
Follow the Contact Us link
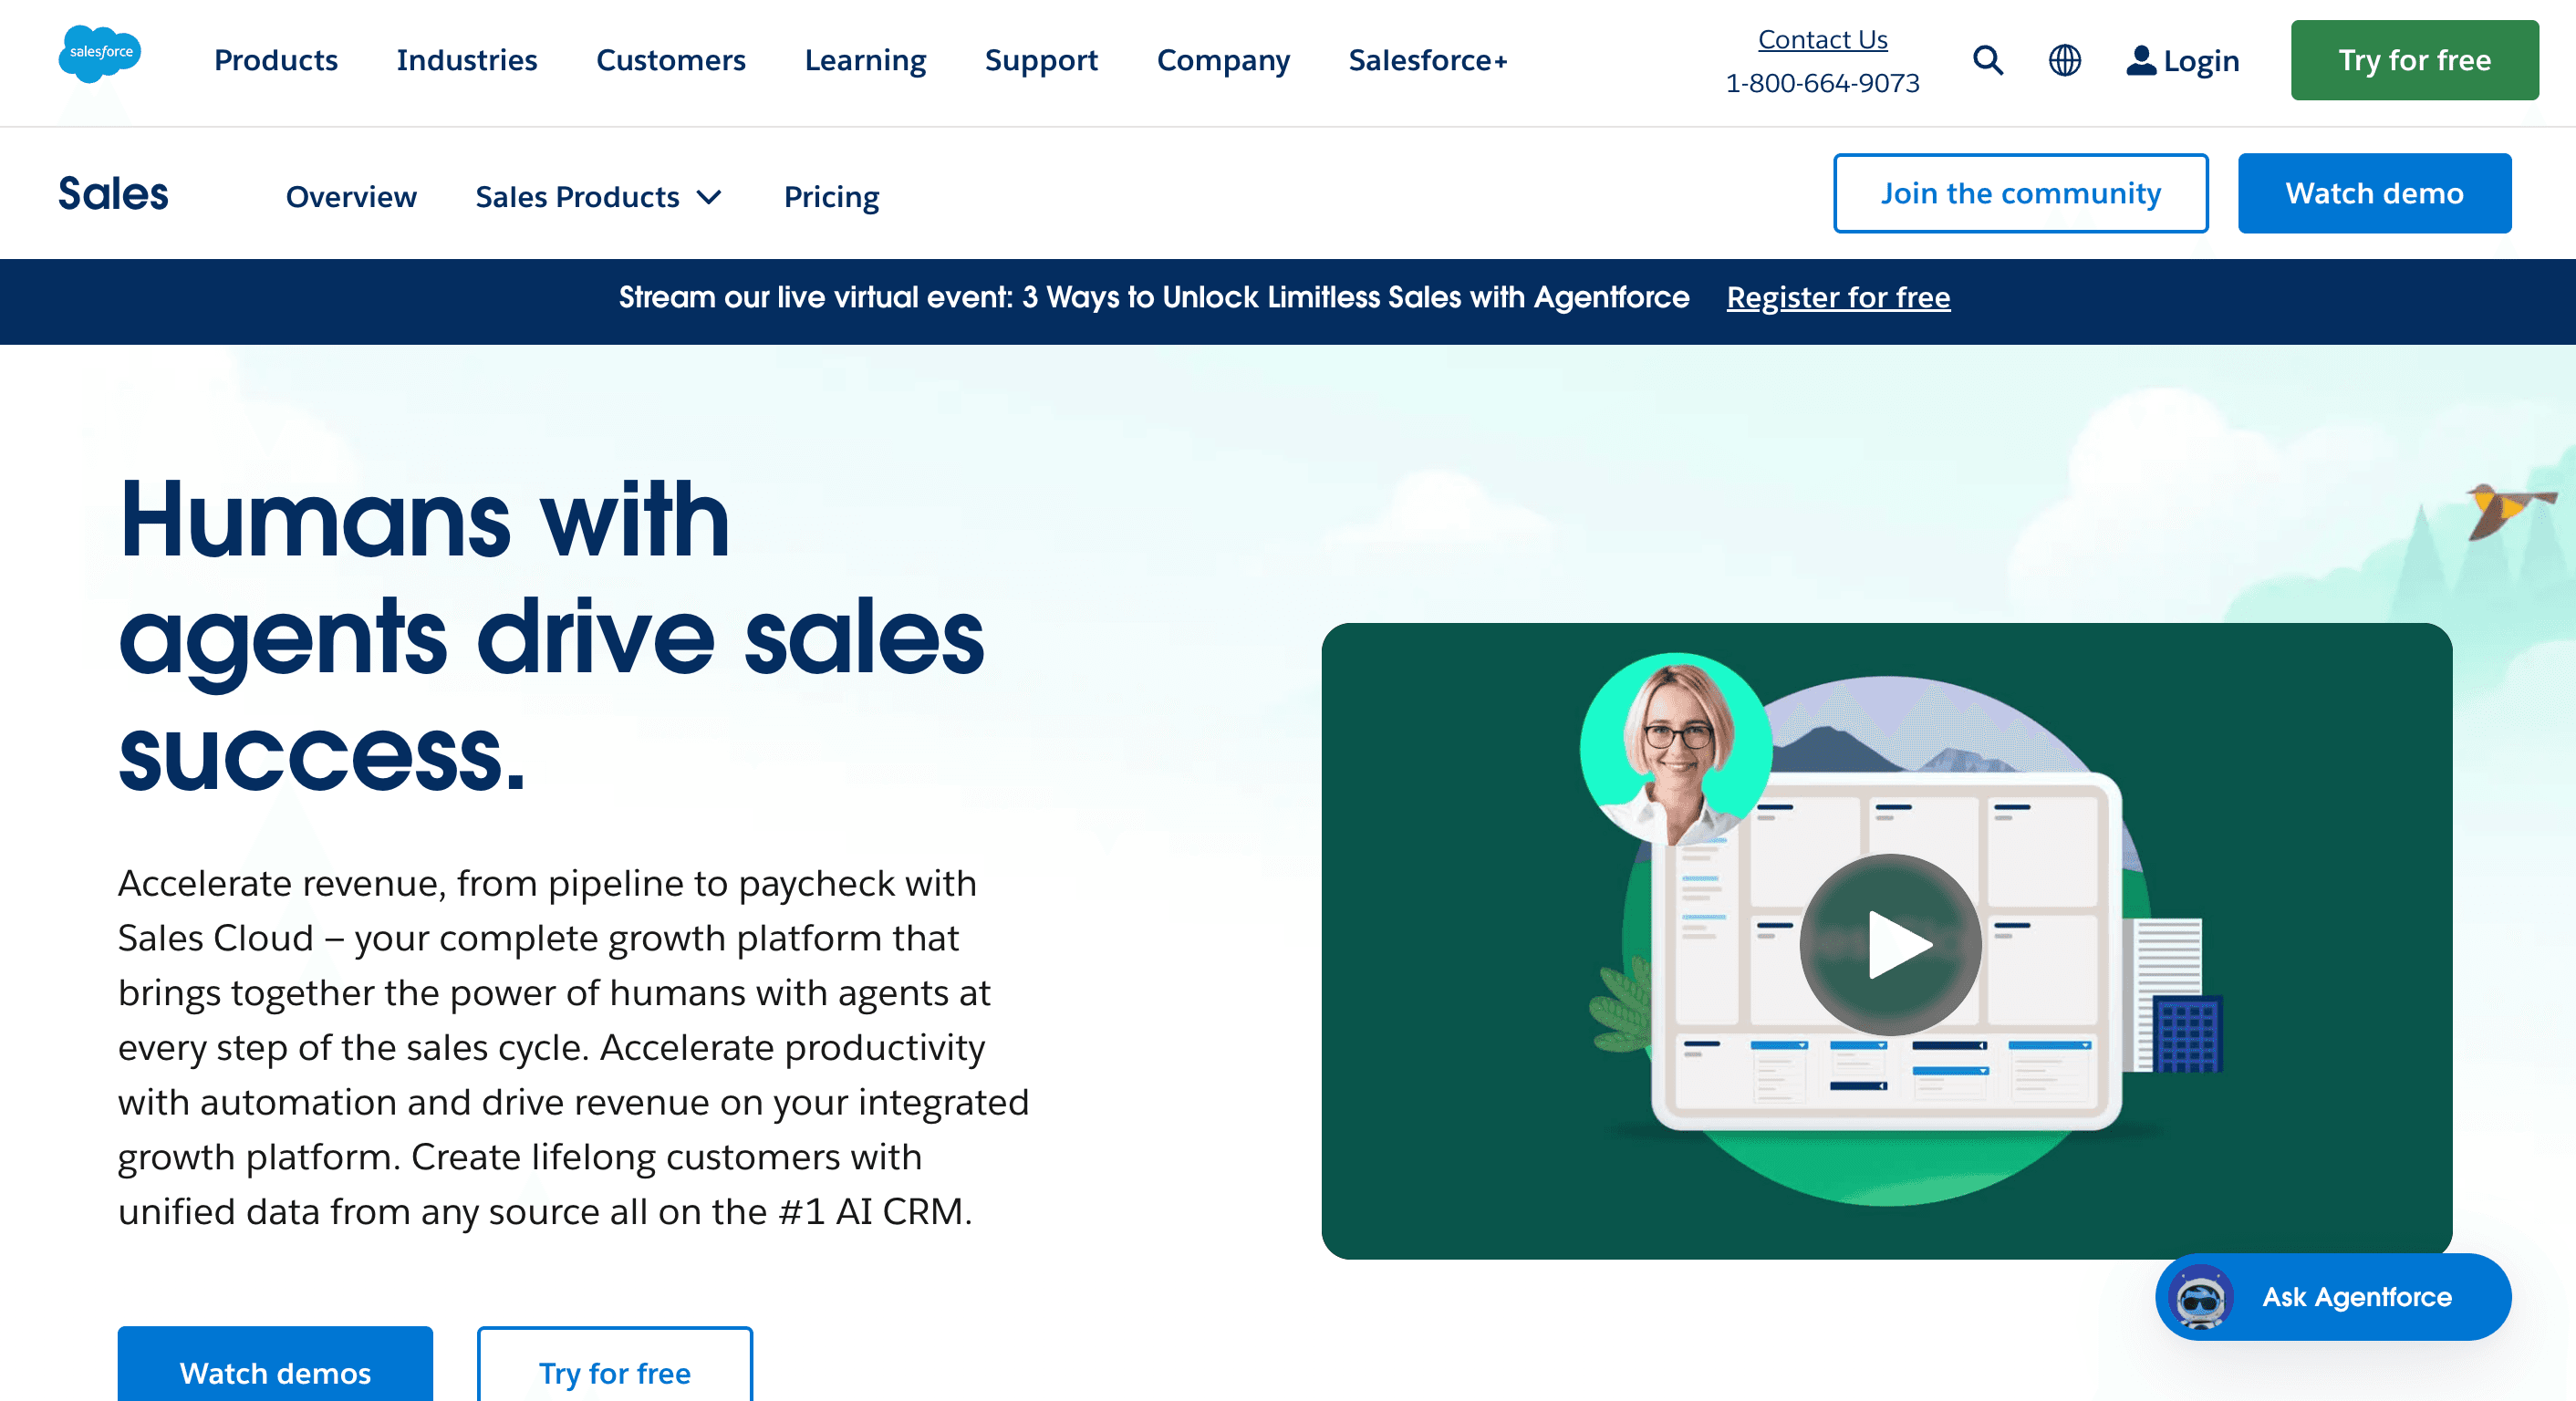(x=1822, y=39)
